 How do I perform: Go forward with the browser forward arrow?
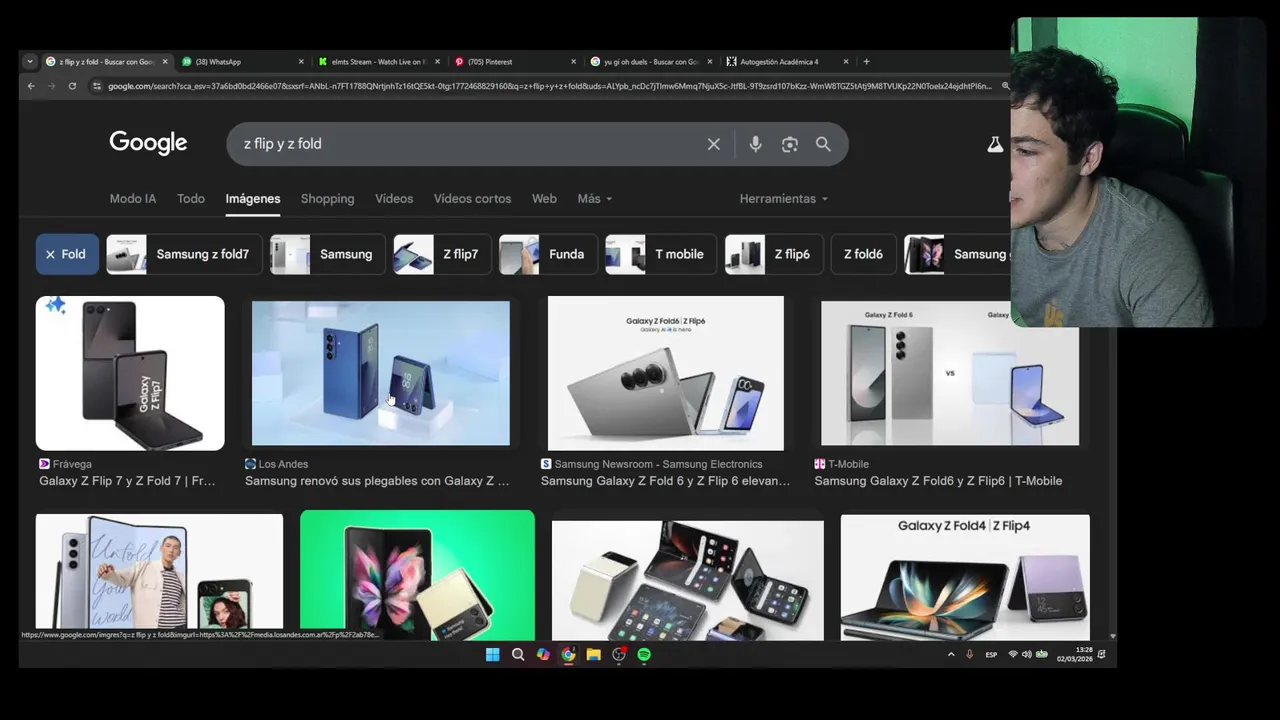pos(51,86)
